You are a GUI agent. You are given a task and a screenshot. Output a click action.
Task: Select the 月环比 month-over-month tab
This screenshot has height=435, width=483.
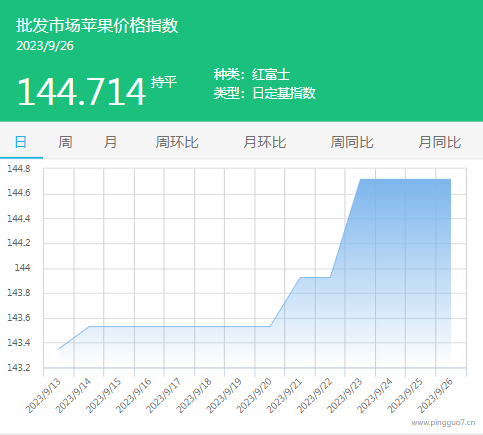[x=265, y=142]
